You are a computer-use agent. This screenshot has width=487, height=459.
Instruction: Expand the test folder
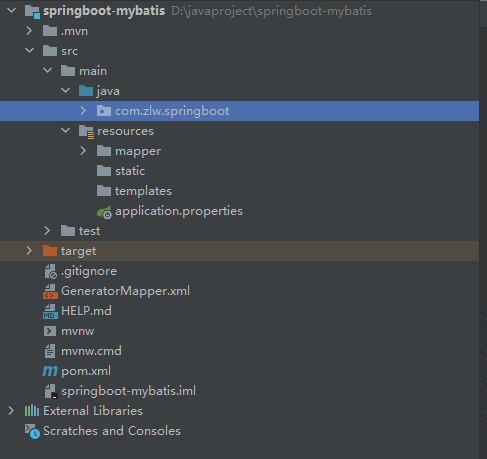pyautogui.click(x=47, y=231)
